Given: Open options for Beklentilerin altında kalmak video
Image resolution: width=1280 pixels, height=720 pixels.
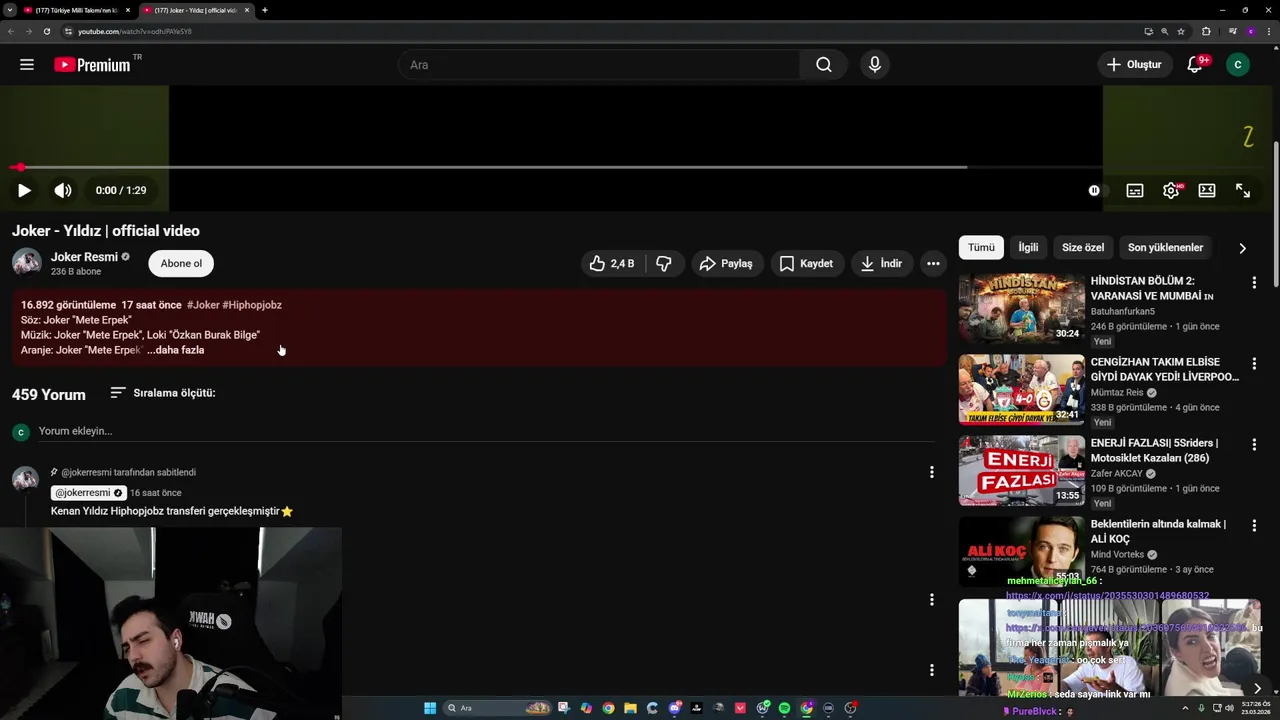Looking at the screenshot, I should click(1254, 526).
